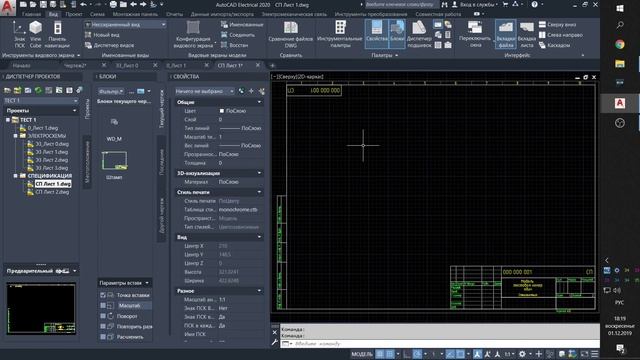640x360 pixels.
Task: Collapse the СПЕЦИФИКАЦИЯ folder node
Action: 16,176
